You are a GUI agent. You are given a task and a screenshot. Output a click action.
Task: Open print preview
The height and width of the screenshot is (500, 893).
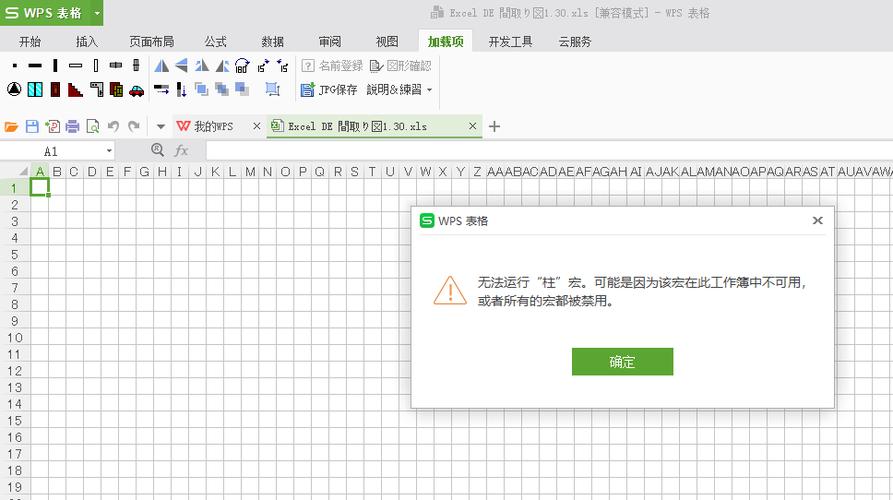93,126
